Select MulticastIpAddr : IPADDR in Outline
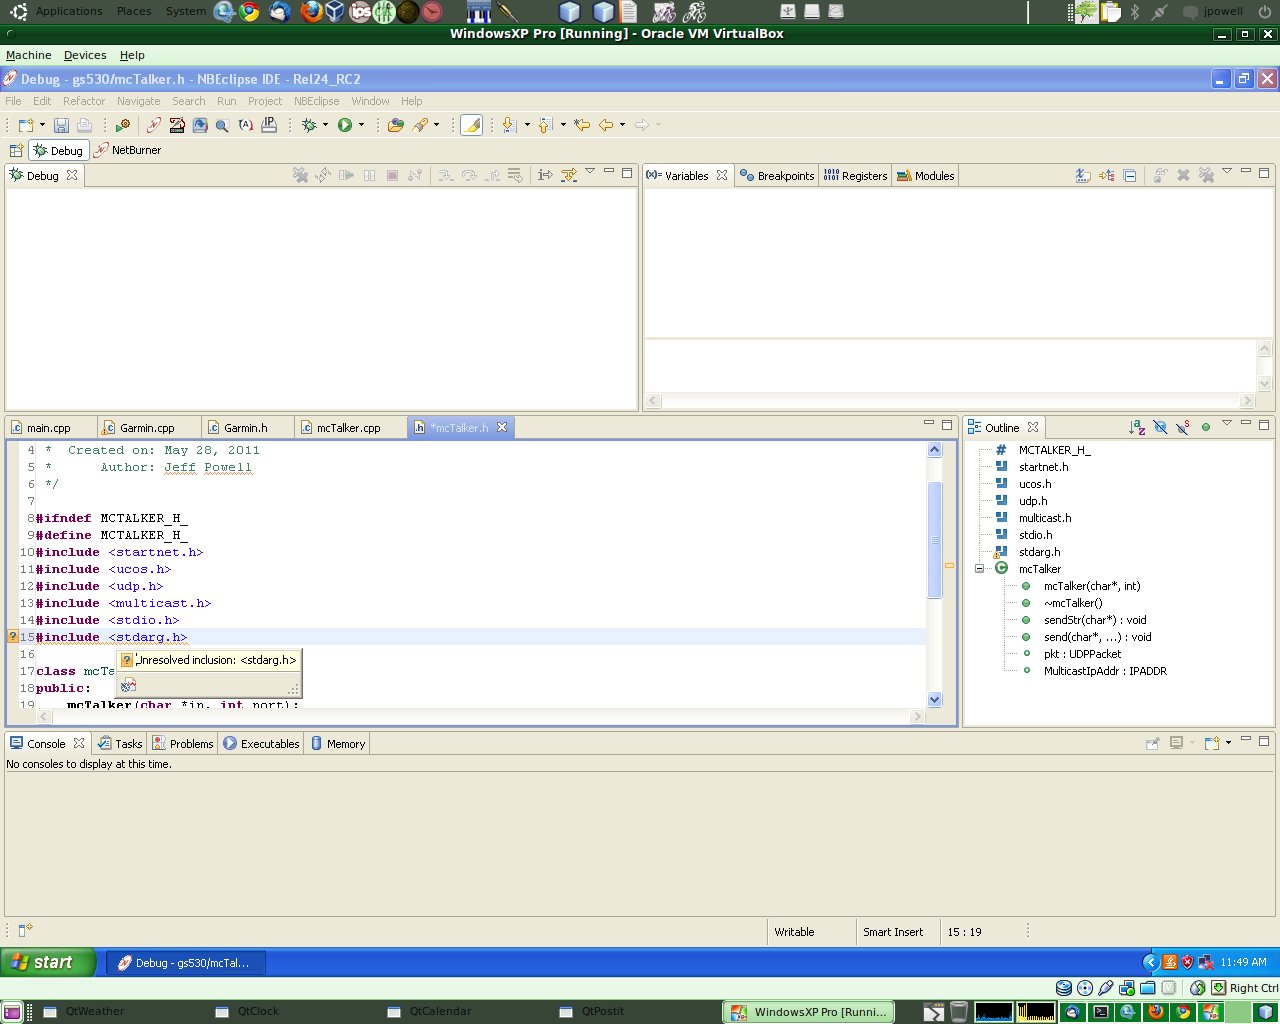1280x1024 pixels. click(x=1105, y=671)
